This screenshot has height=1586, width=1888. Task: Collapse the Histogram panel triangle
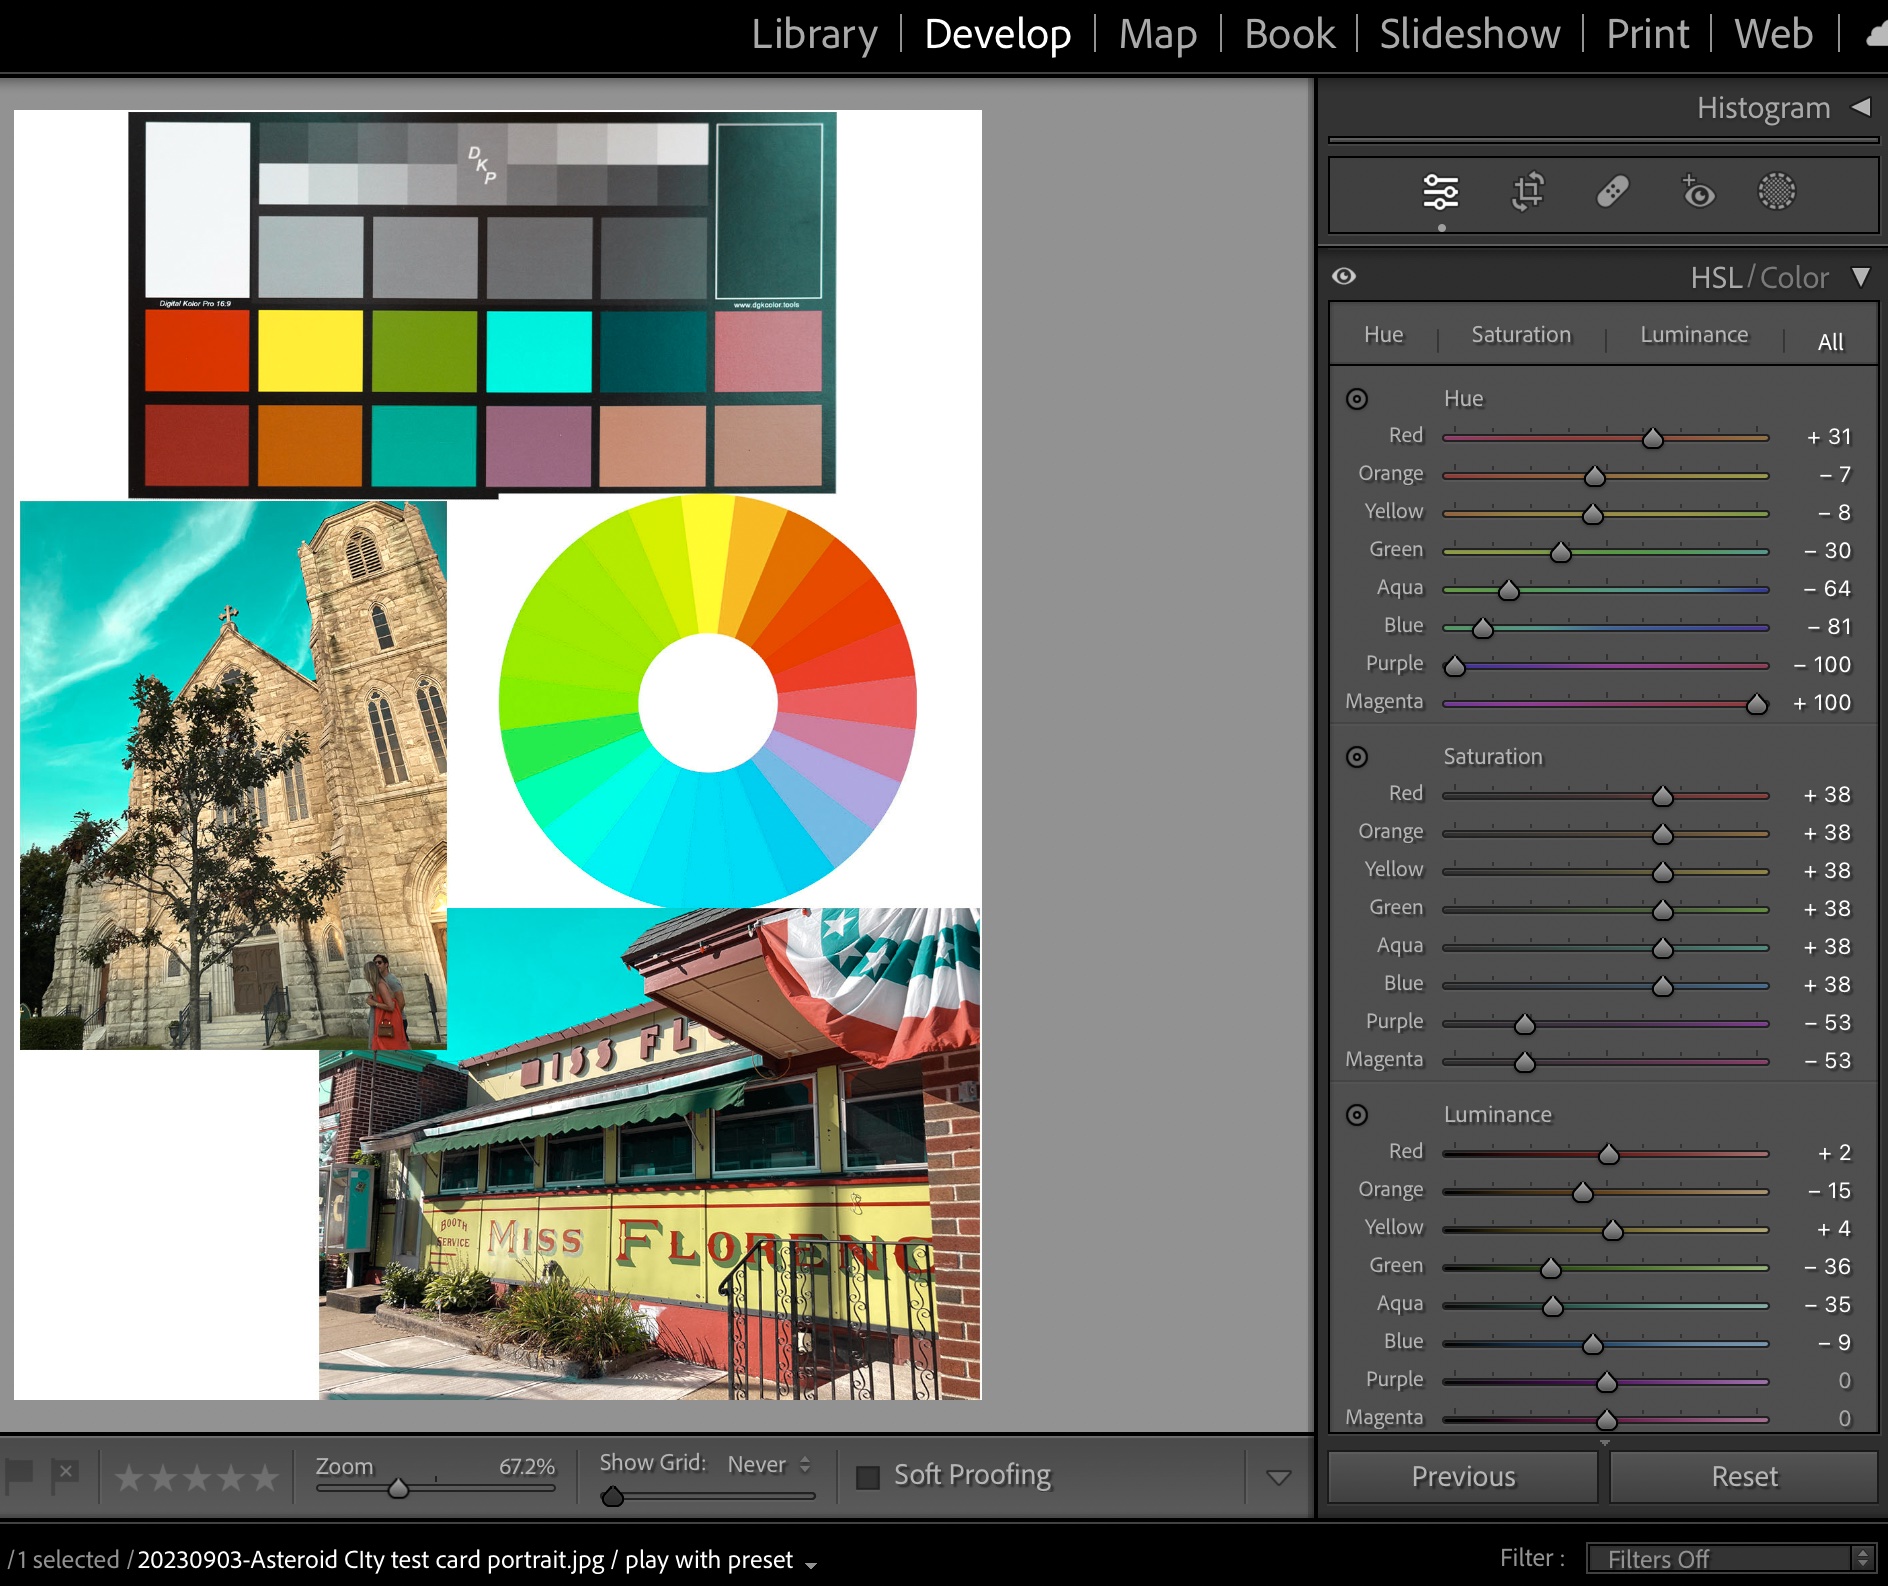(1861, 107)
